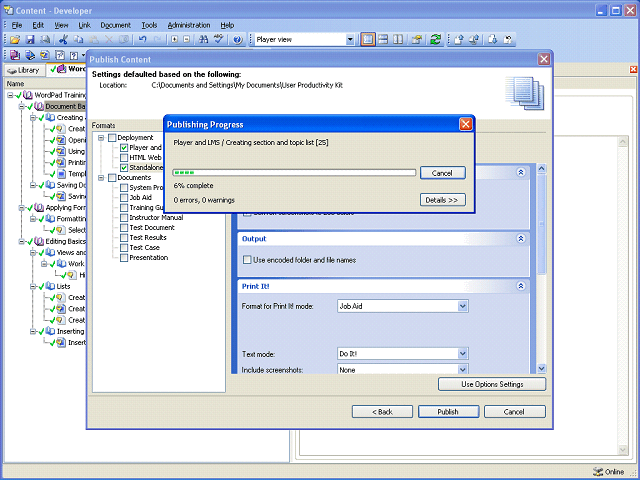The height and width of the screenshot is (480, 640).
Task: Open the Administration menu
Action: pyautogui.click(x=189, y=25)
